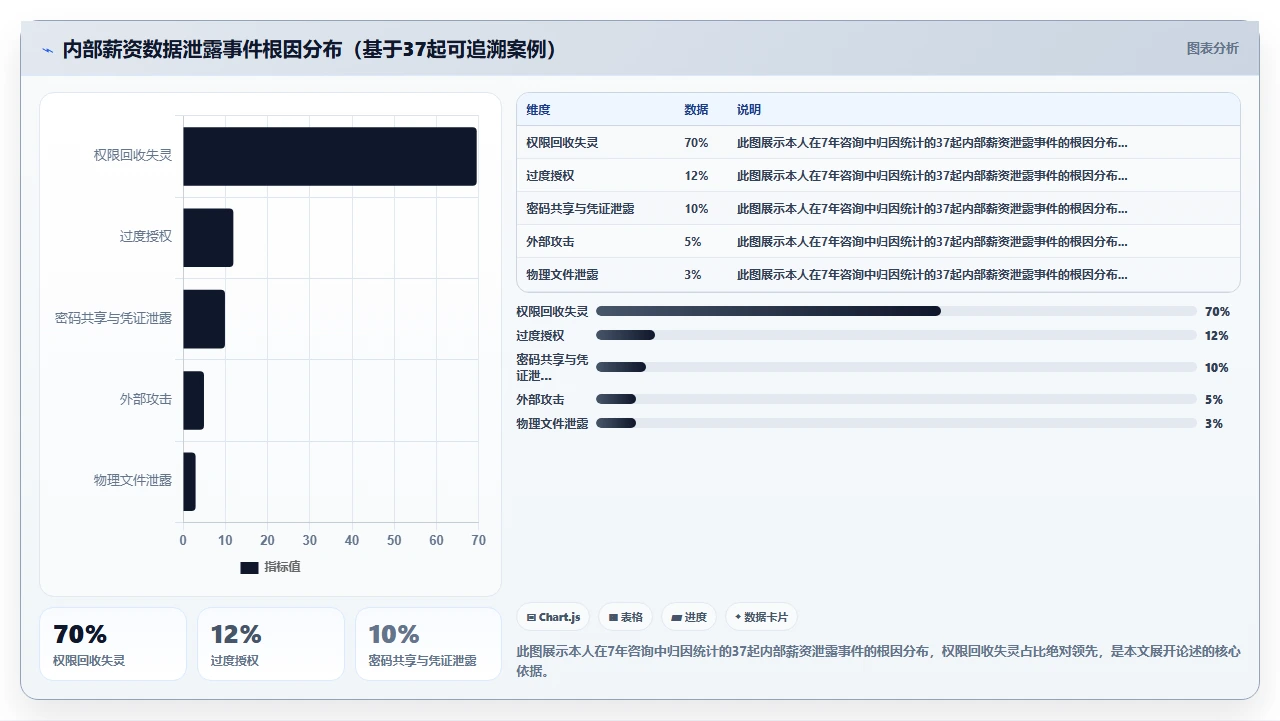Click the 物理文件泄露 y-axis label

coord(133,481)
